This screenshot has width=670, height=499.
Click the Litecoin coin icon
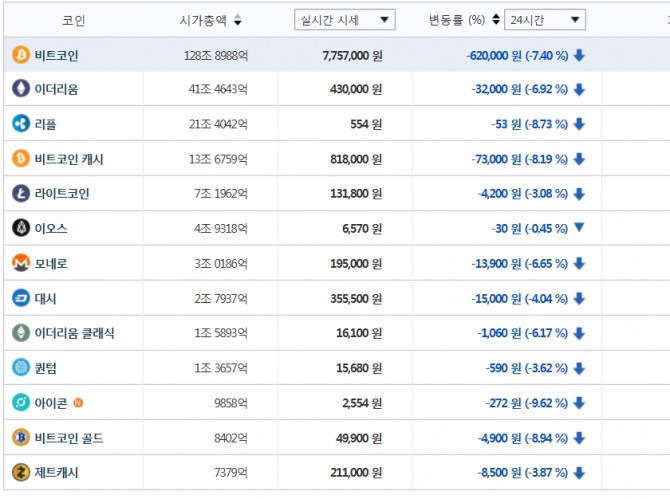pyautogui.click(x=20, y=193)
